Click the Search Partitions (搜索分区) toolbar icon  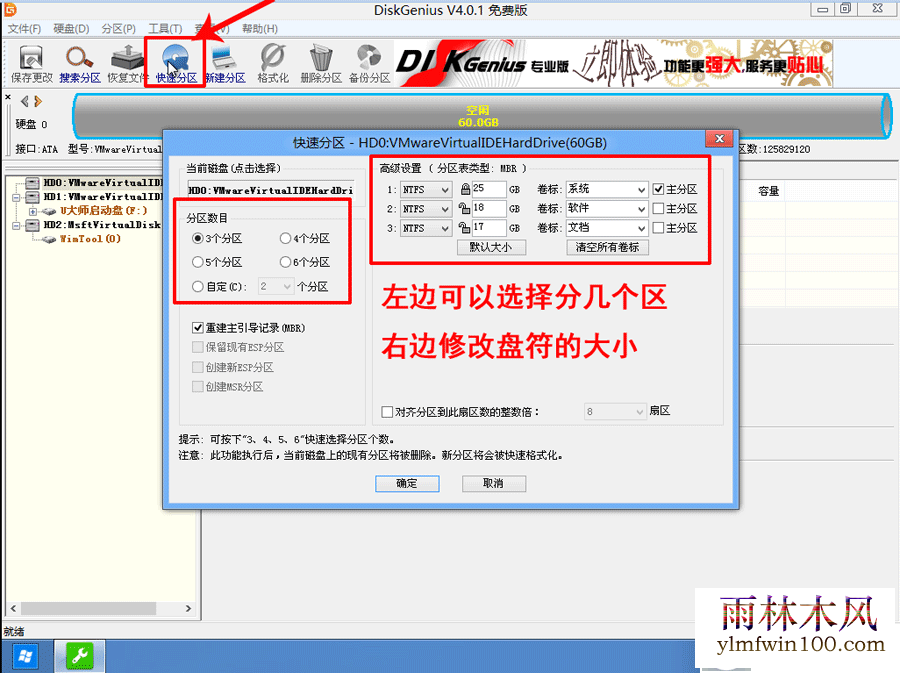pyautogui.click(x=79, y=64)
